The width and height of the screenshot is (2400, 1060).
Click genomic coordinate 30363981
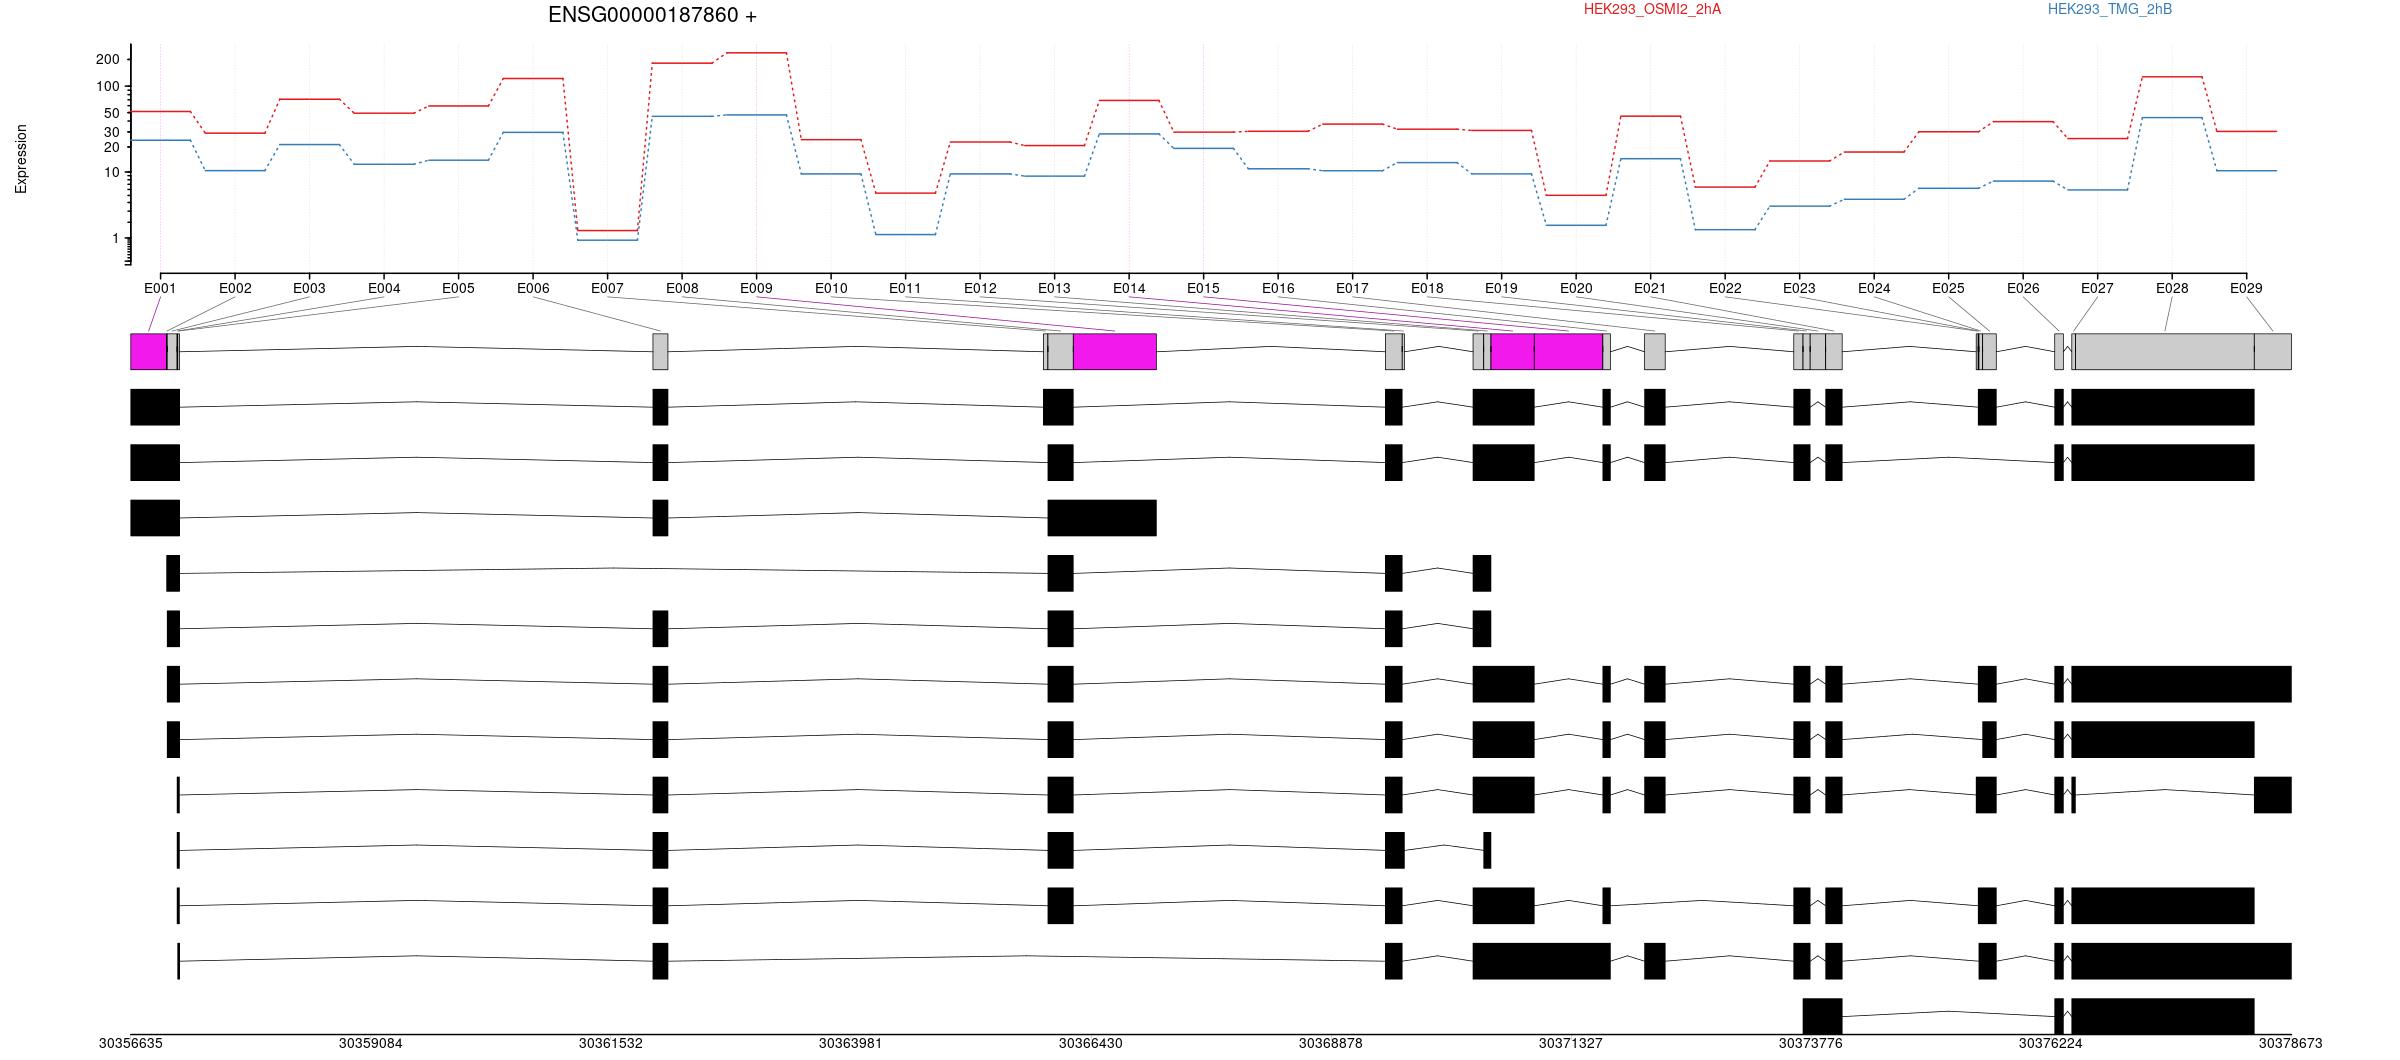(x=851, y=1043)
